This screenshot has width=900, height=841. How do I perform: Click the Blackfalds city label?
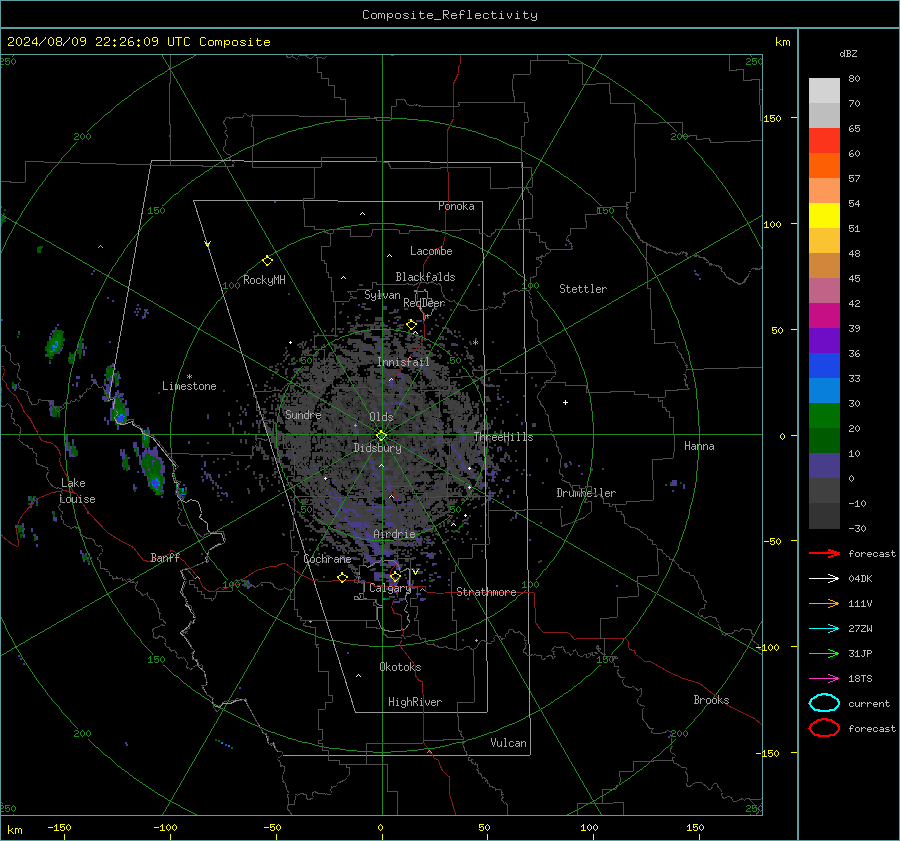[425, 277]
